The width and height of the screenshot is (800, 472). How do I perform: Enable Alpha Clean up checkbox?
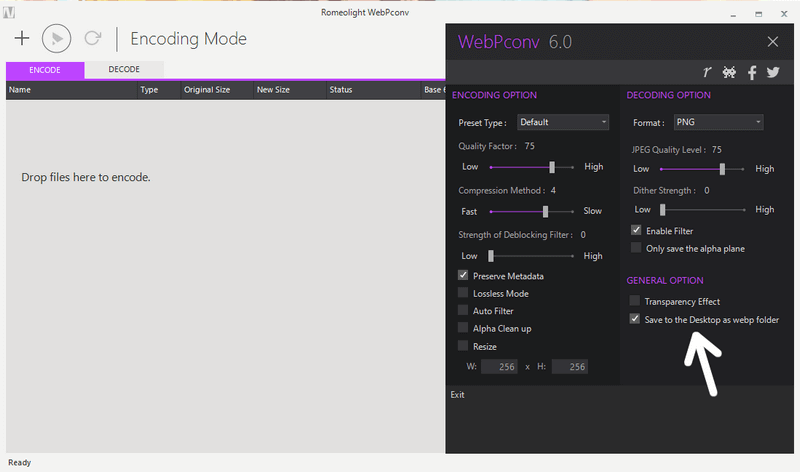click(463, 328)
